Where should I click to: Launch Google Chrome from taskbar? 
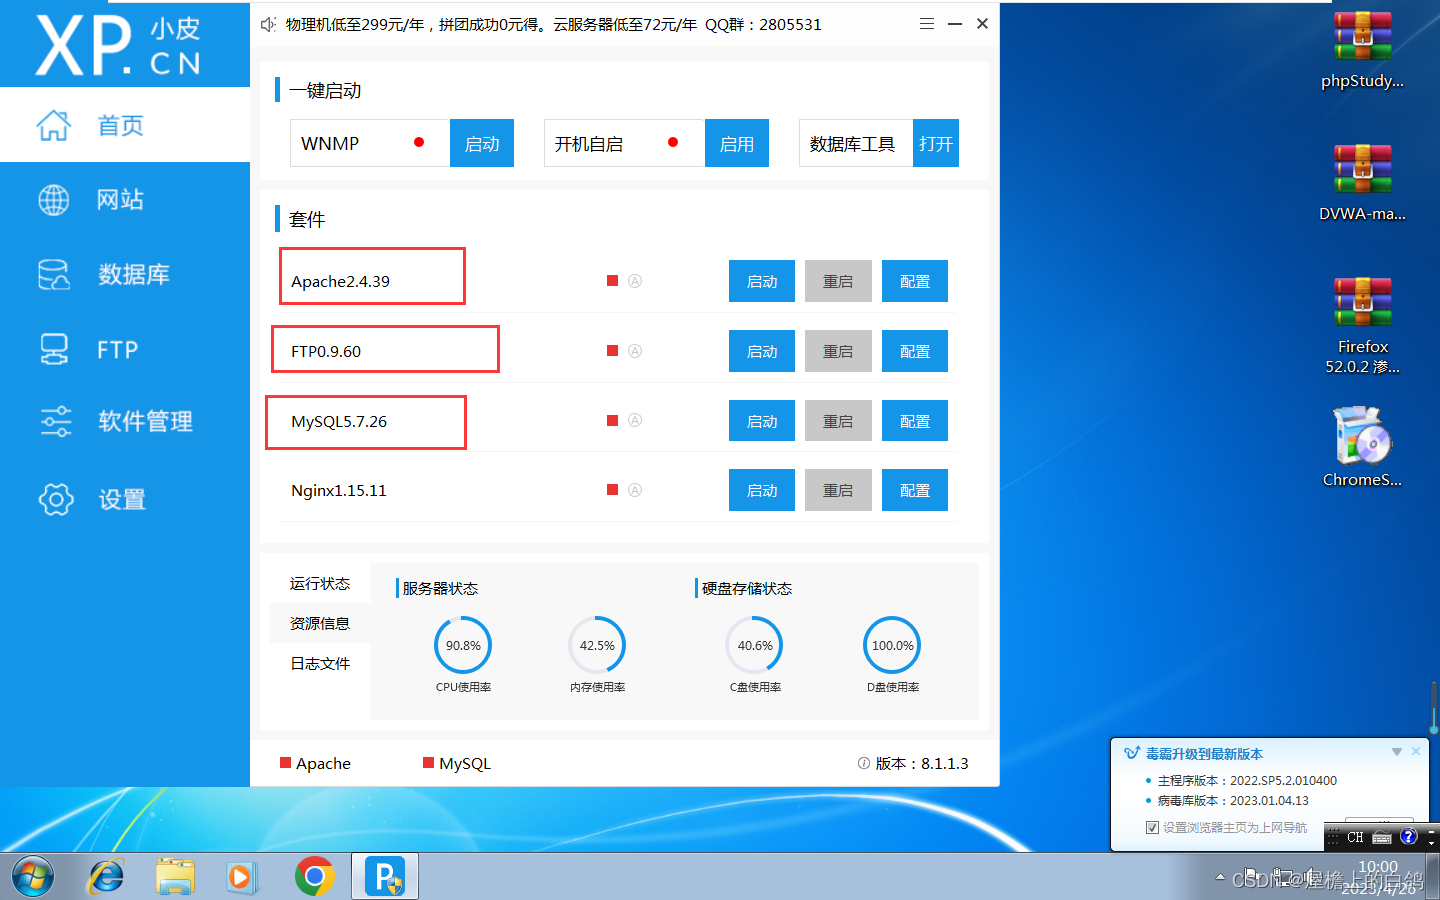315,877
